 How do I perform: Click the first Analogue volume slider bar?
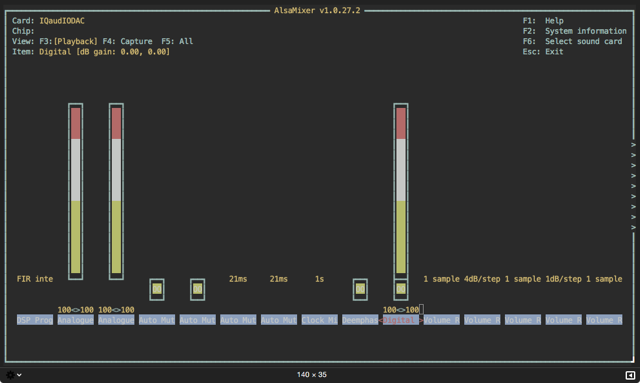pos(76,191)
